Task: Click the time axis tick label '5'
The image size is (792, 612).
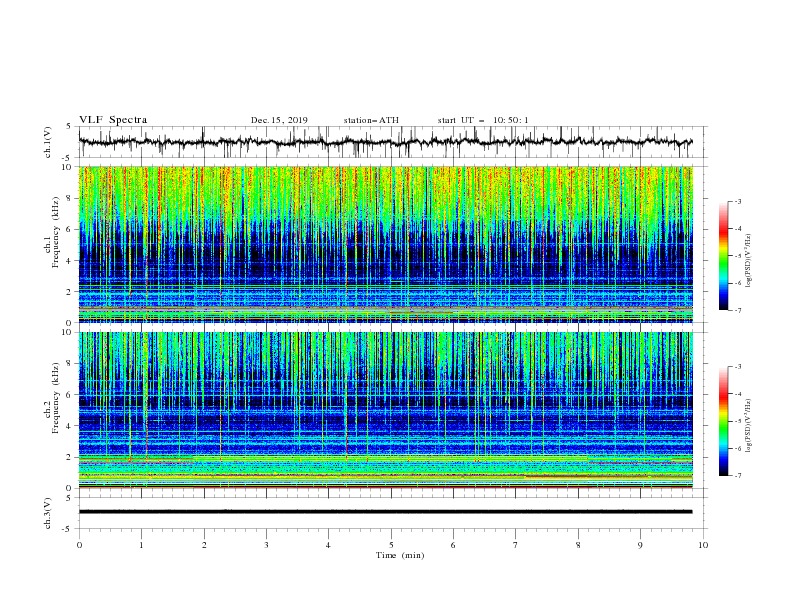Action: (391, 545)
